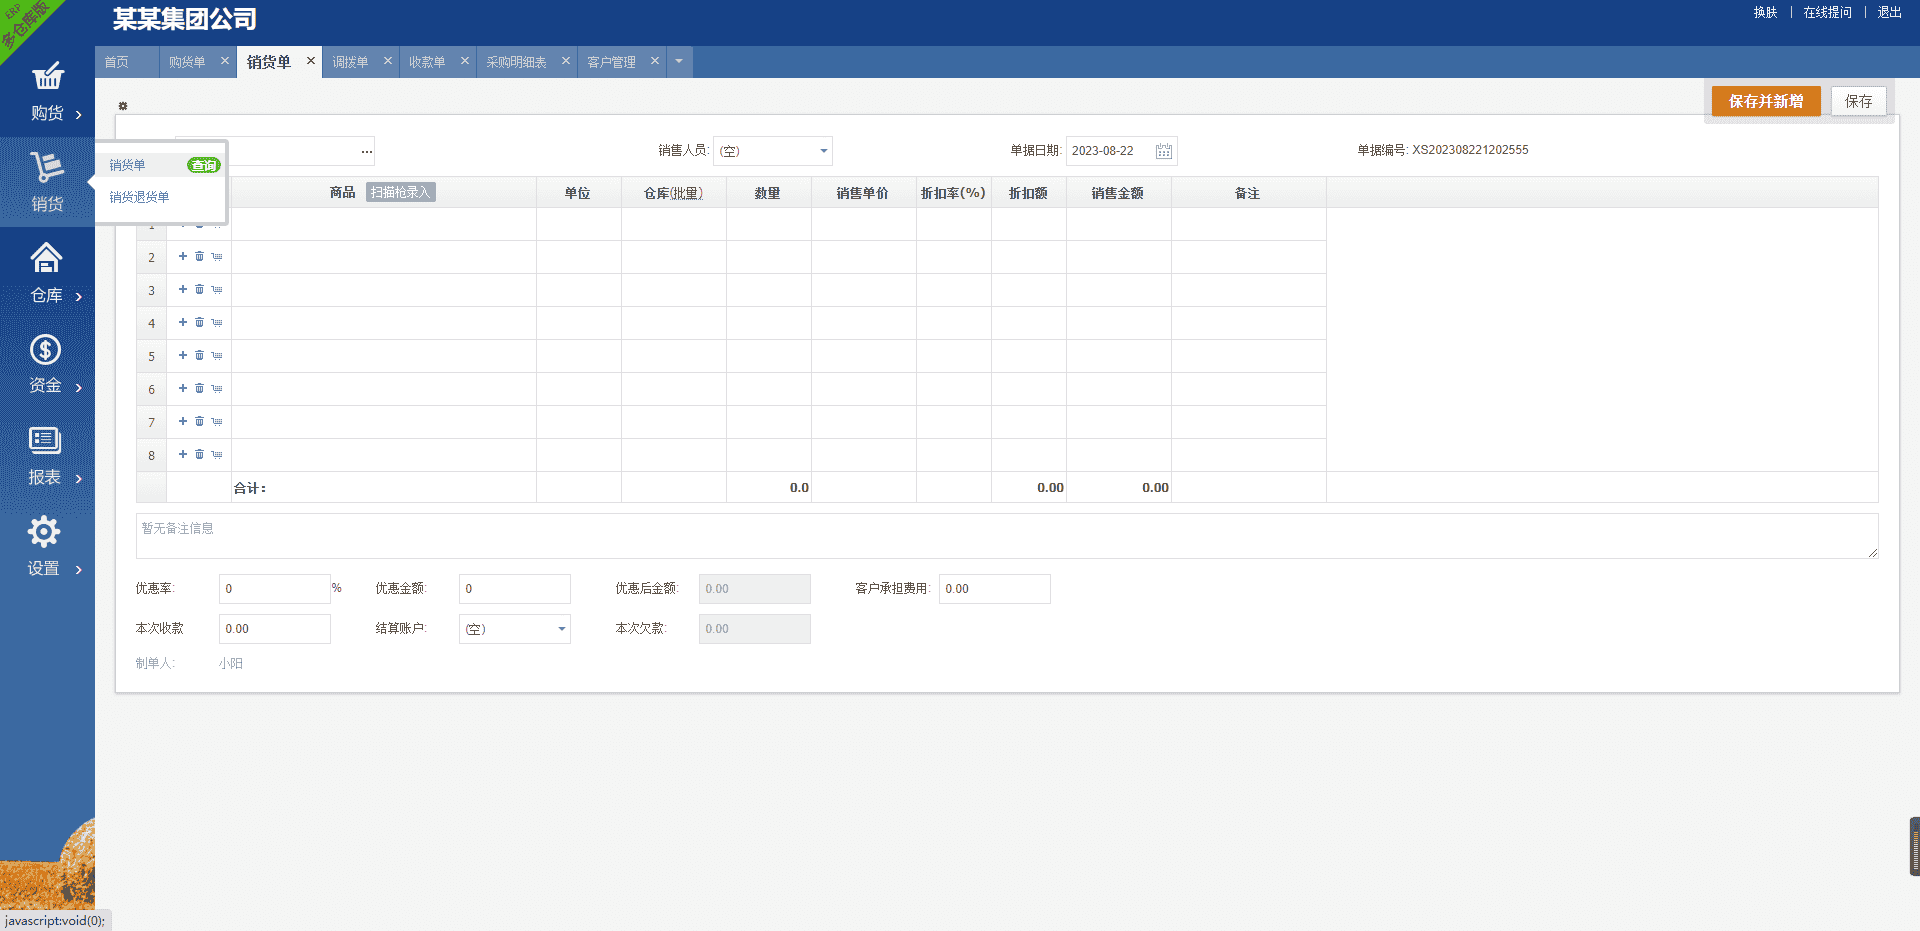The image size is (1920, 931).
Task: Switch to the 采购明细表 tab
Action: click(516, 61)
